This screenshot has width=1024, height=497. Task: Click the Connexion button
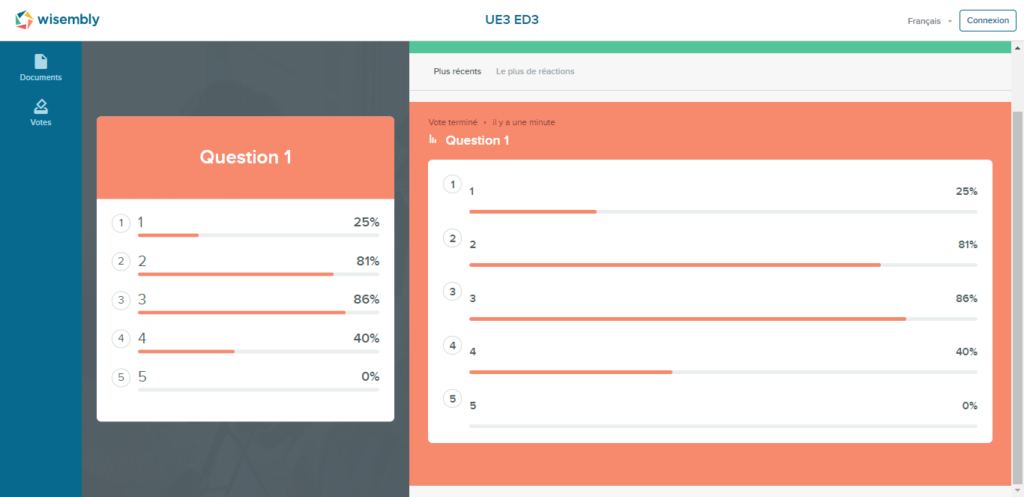click(x=987, y=20)
